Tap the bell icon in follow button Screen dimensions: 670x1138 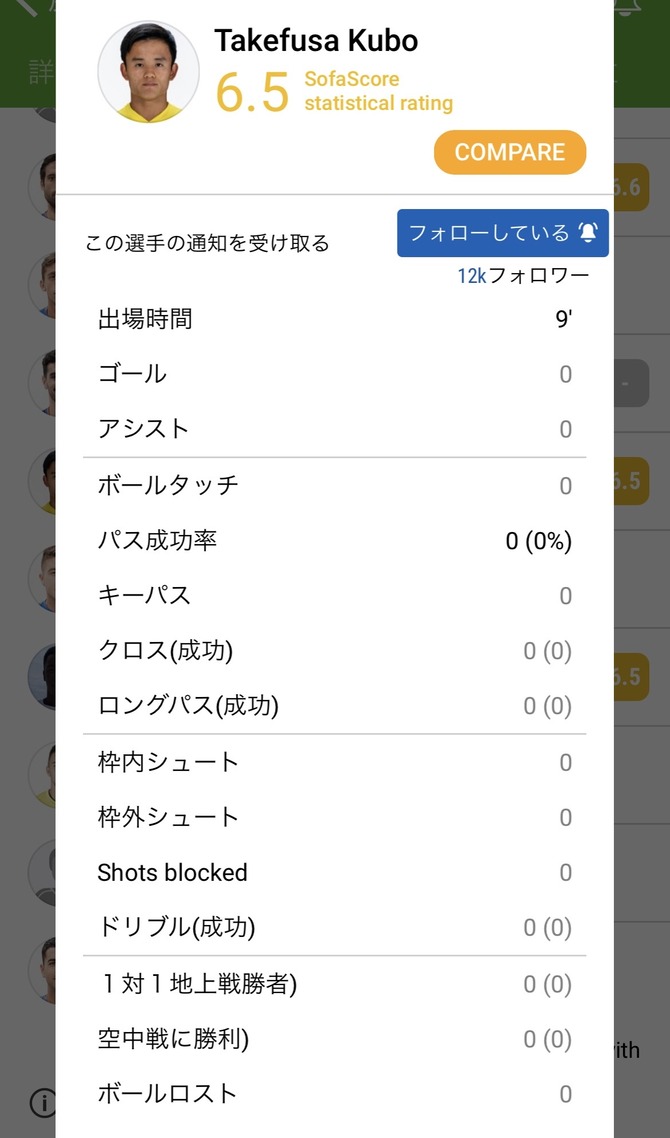point(587,232)
